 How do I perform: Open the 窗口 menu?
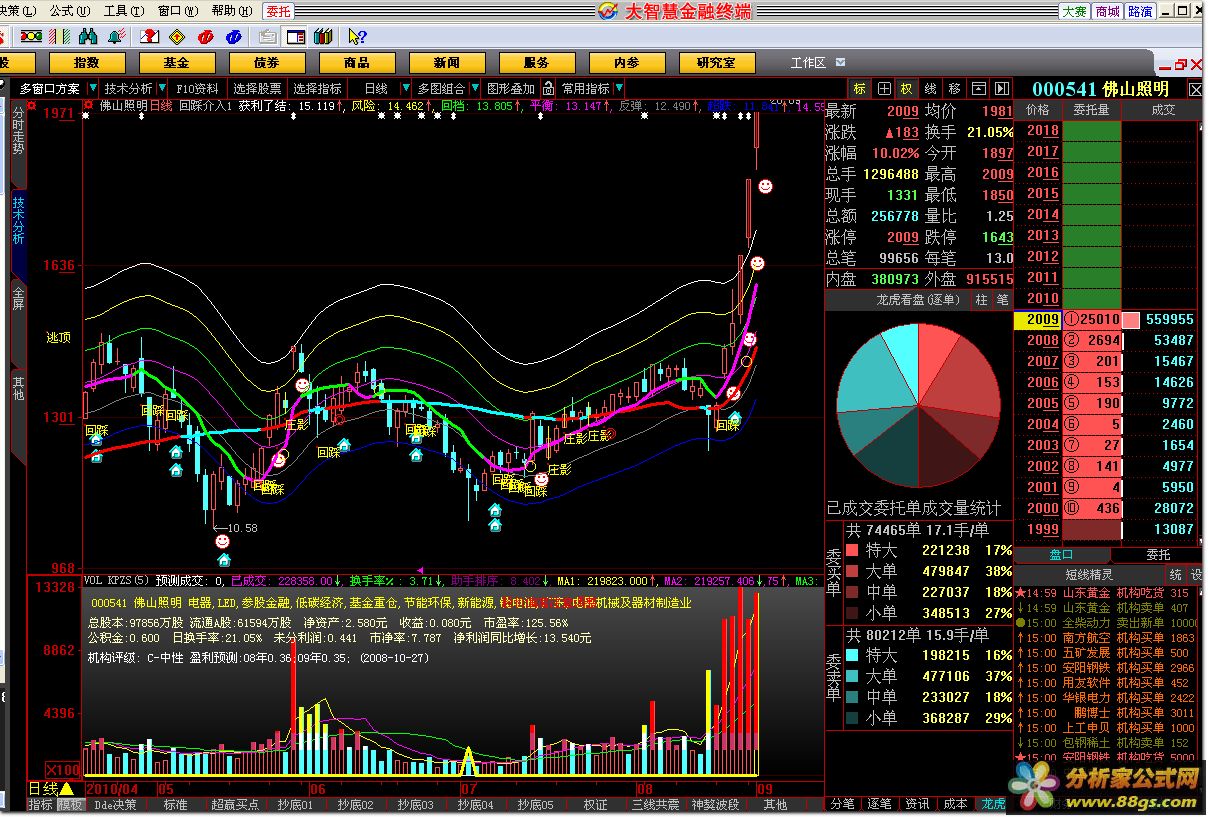click(176, 11)
